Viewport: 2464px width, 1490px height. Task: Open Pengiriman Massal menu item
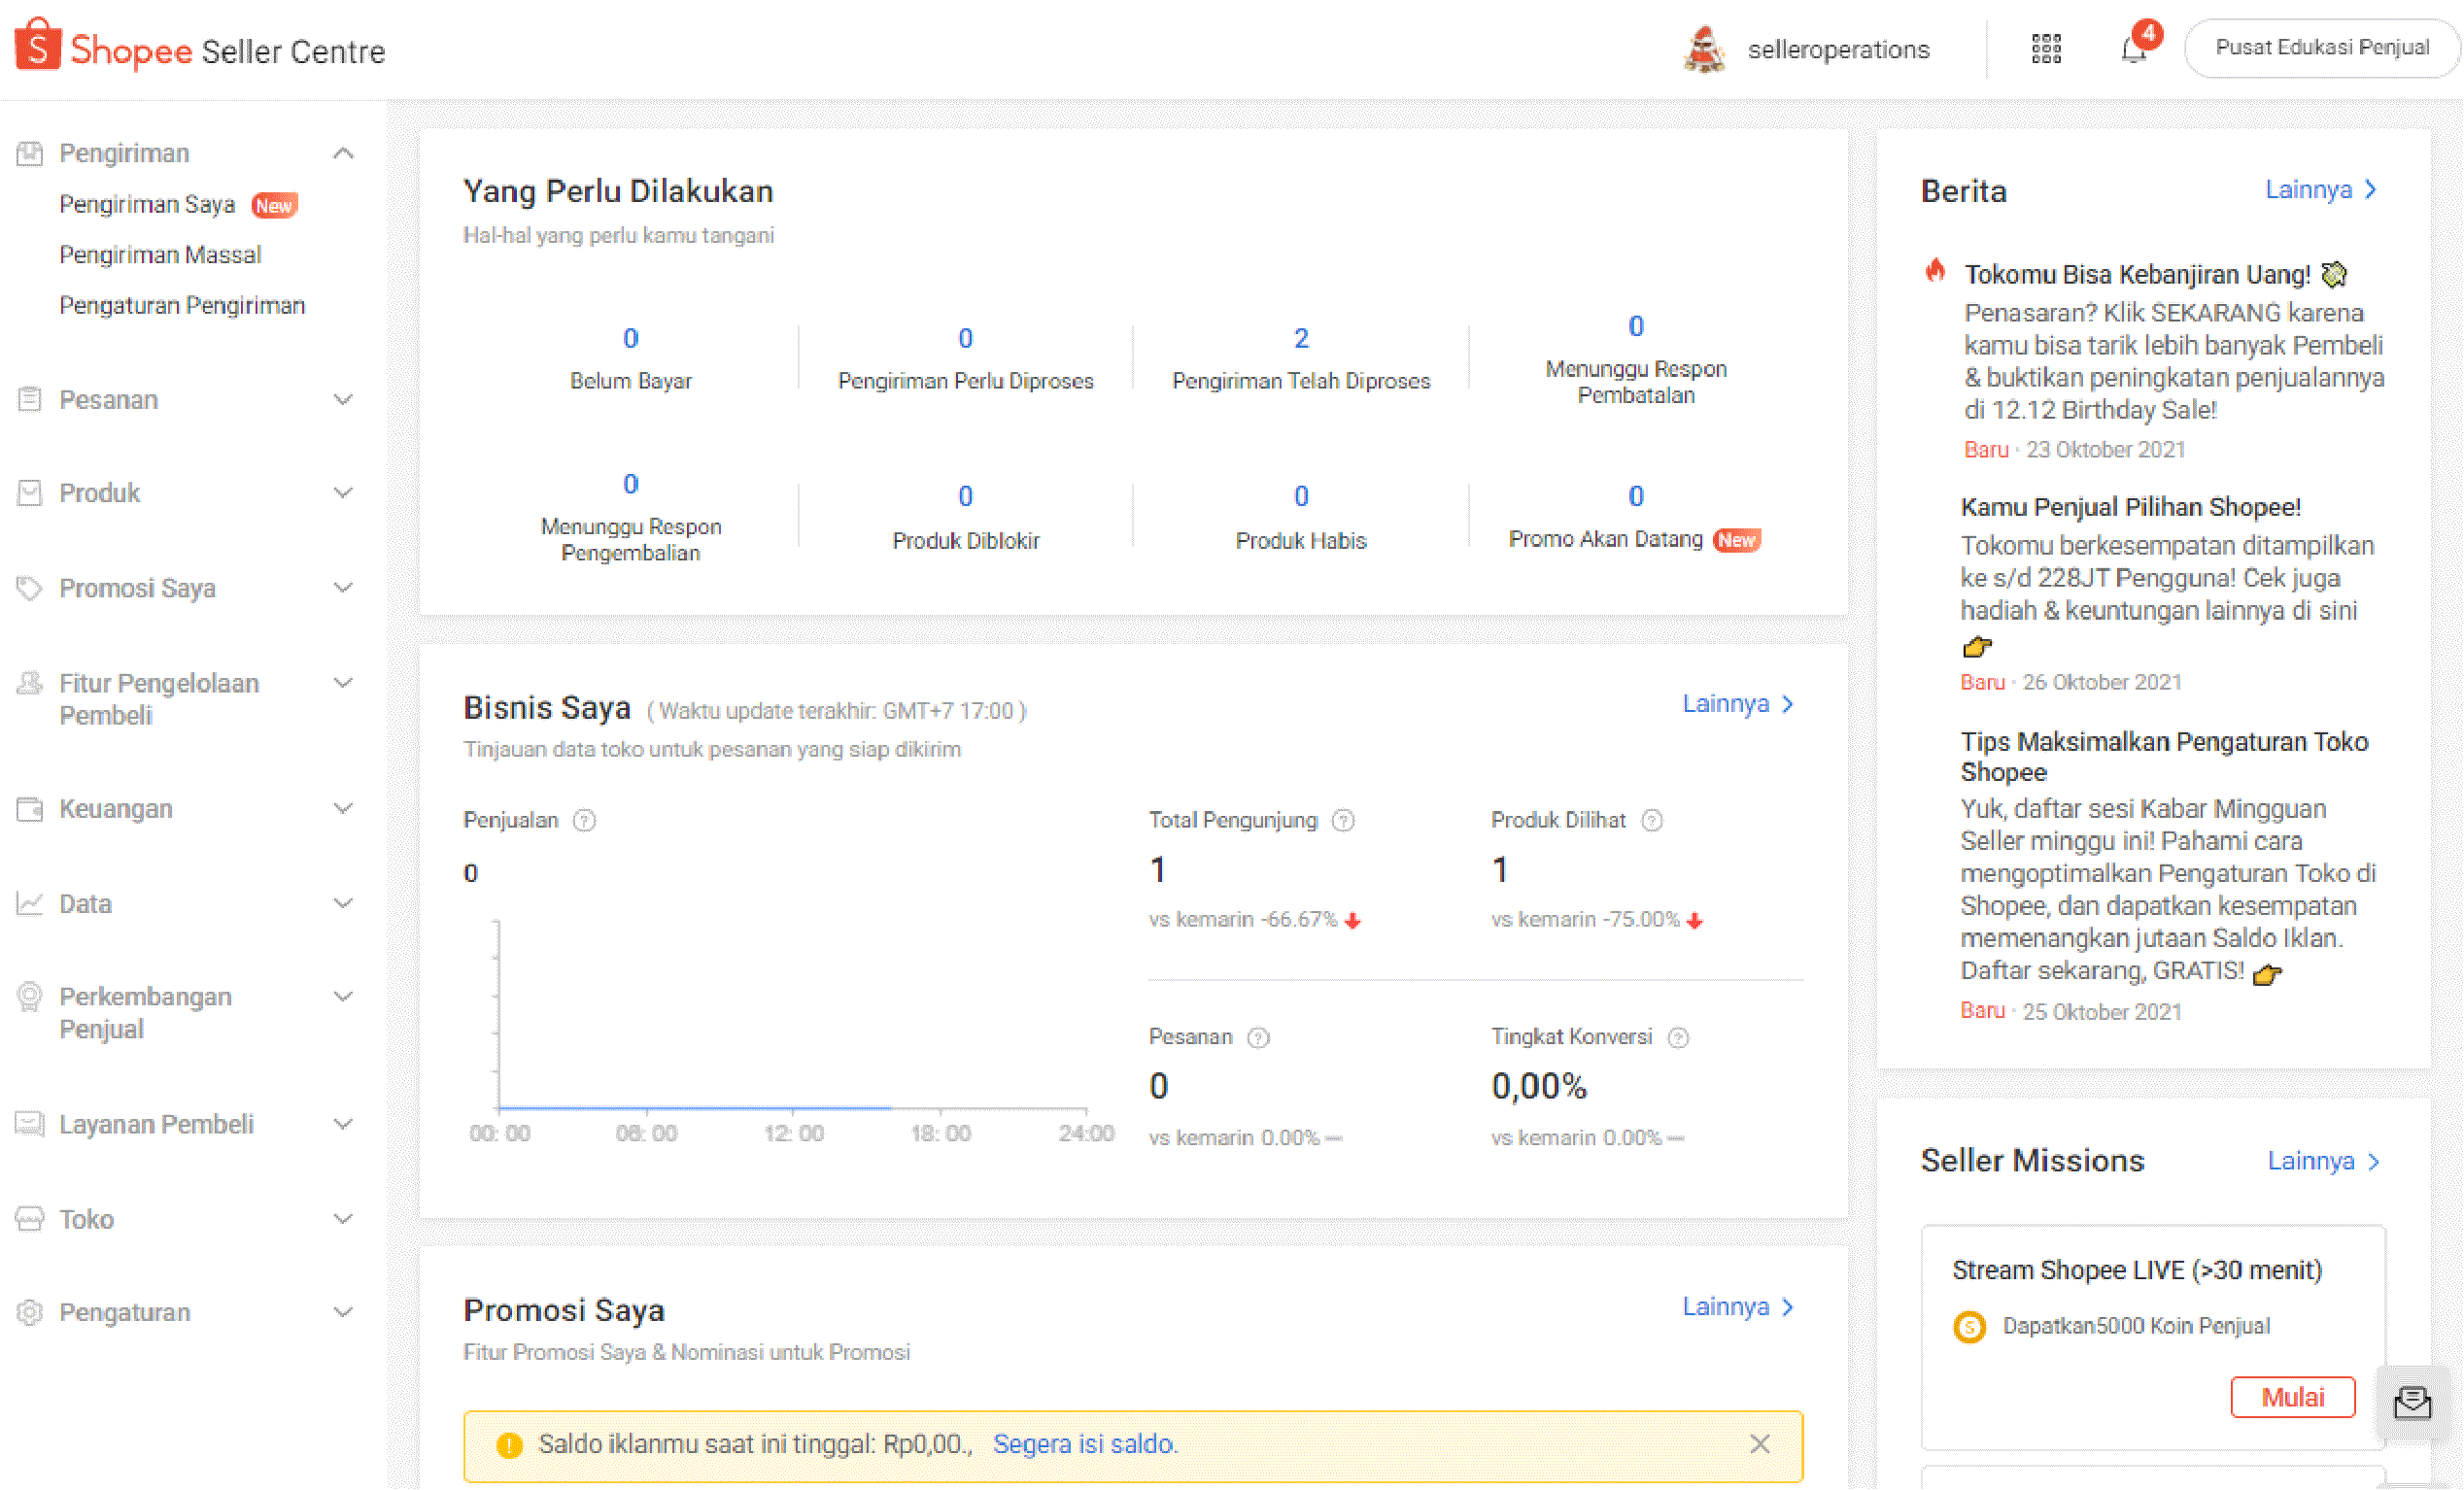tap(160, 255)
